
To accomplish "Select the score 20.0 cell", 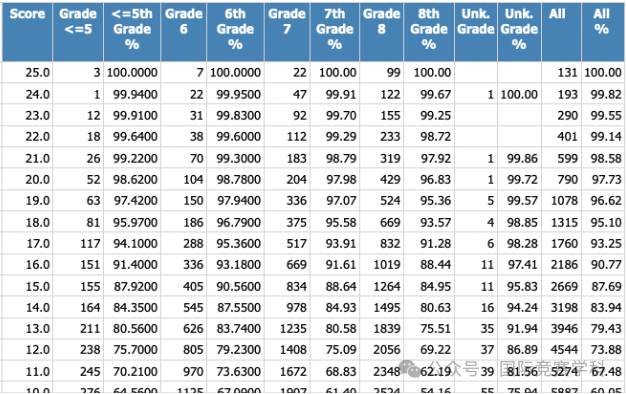I will [27, 180].
